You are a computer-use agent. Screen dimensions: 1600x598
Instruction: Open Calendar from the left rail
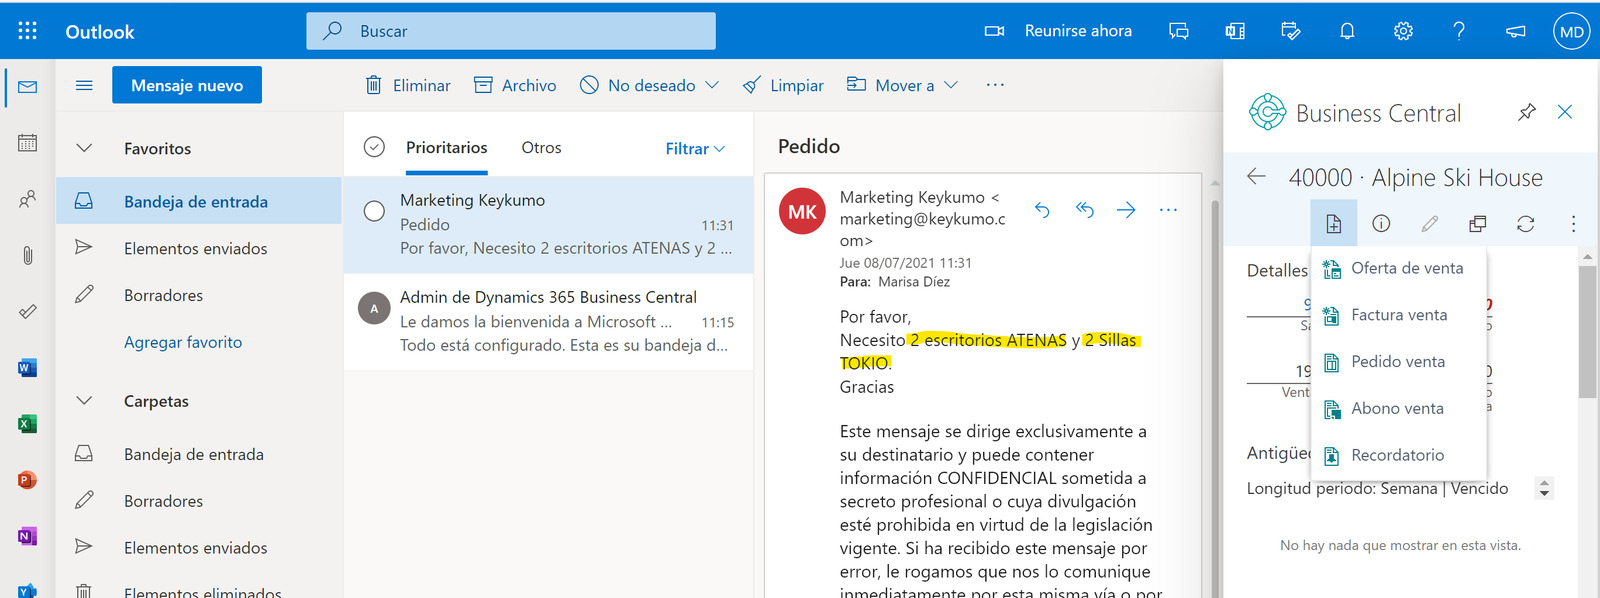click(x=28, y=143)
